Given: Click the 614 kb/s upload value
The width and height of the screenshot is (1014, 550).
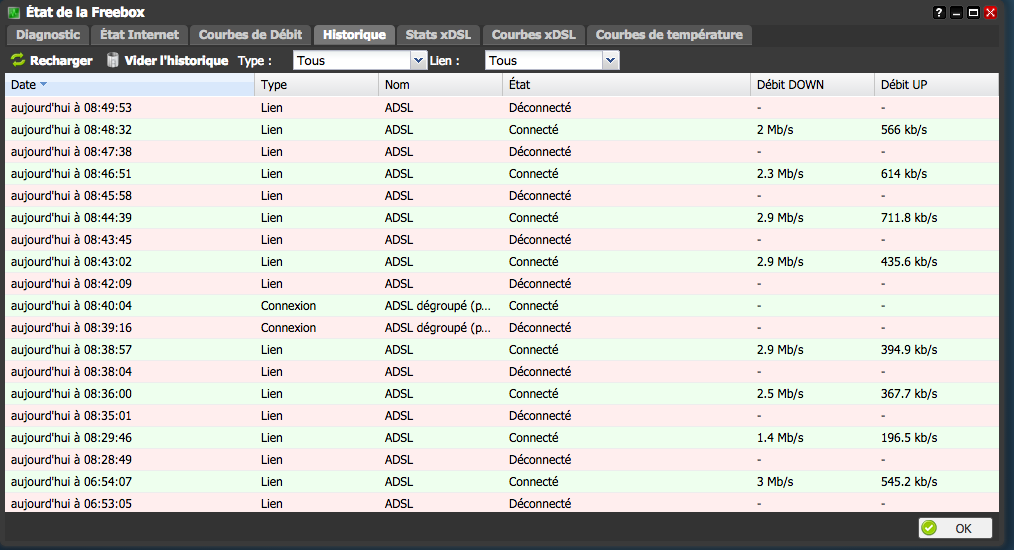Looking at the screenshot, I should tap(903, 173).
